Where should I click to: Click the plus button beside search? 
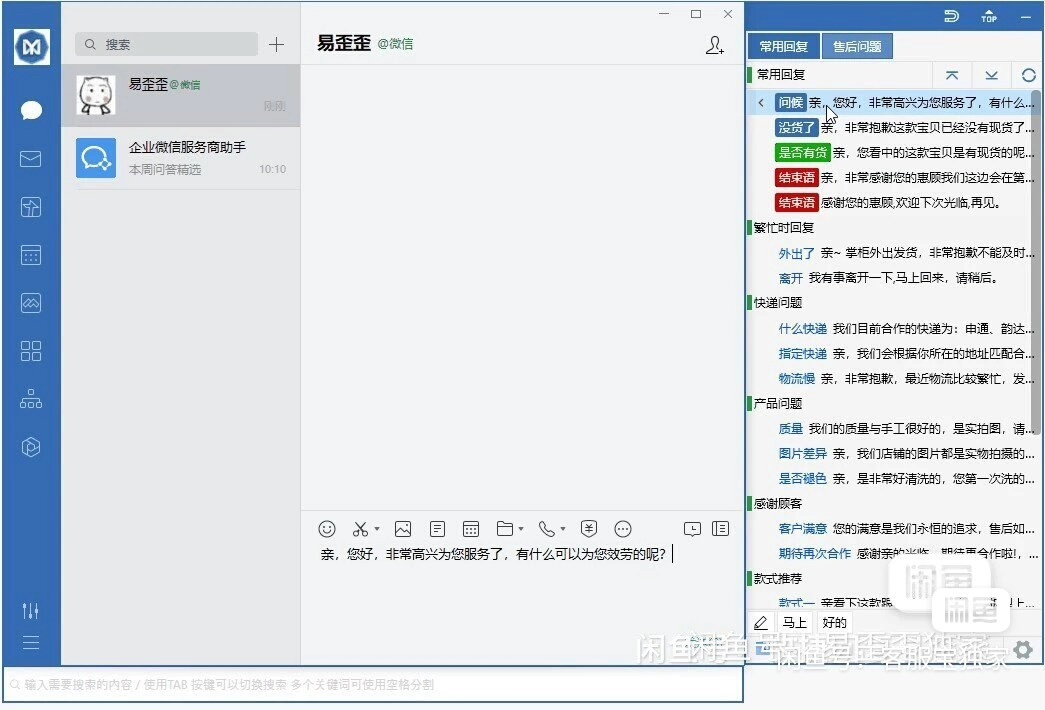(x=277, y=45)
